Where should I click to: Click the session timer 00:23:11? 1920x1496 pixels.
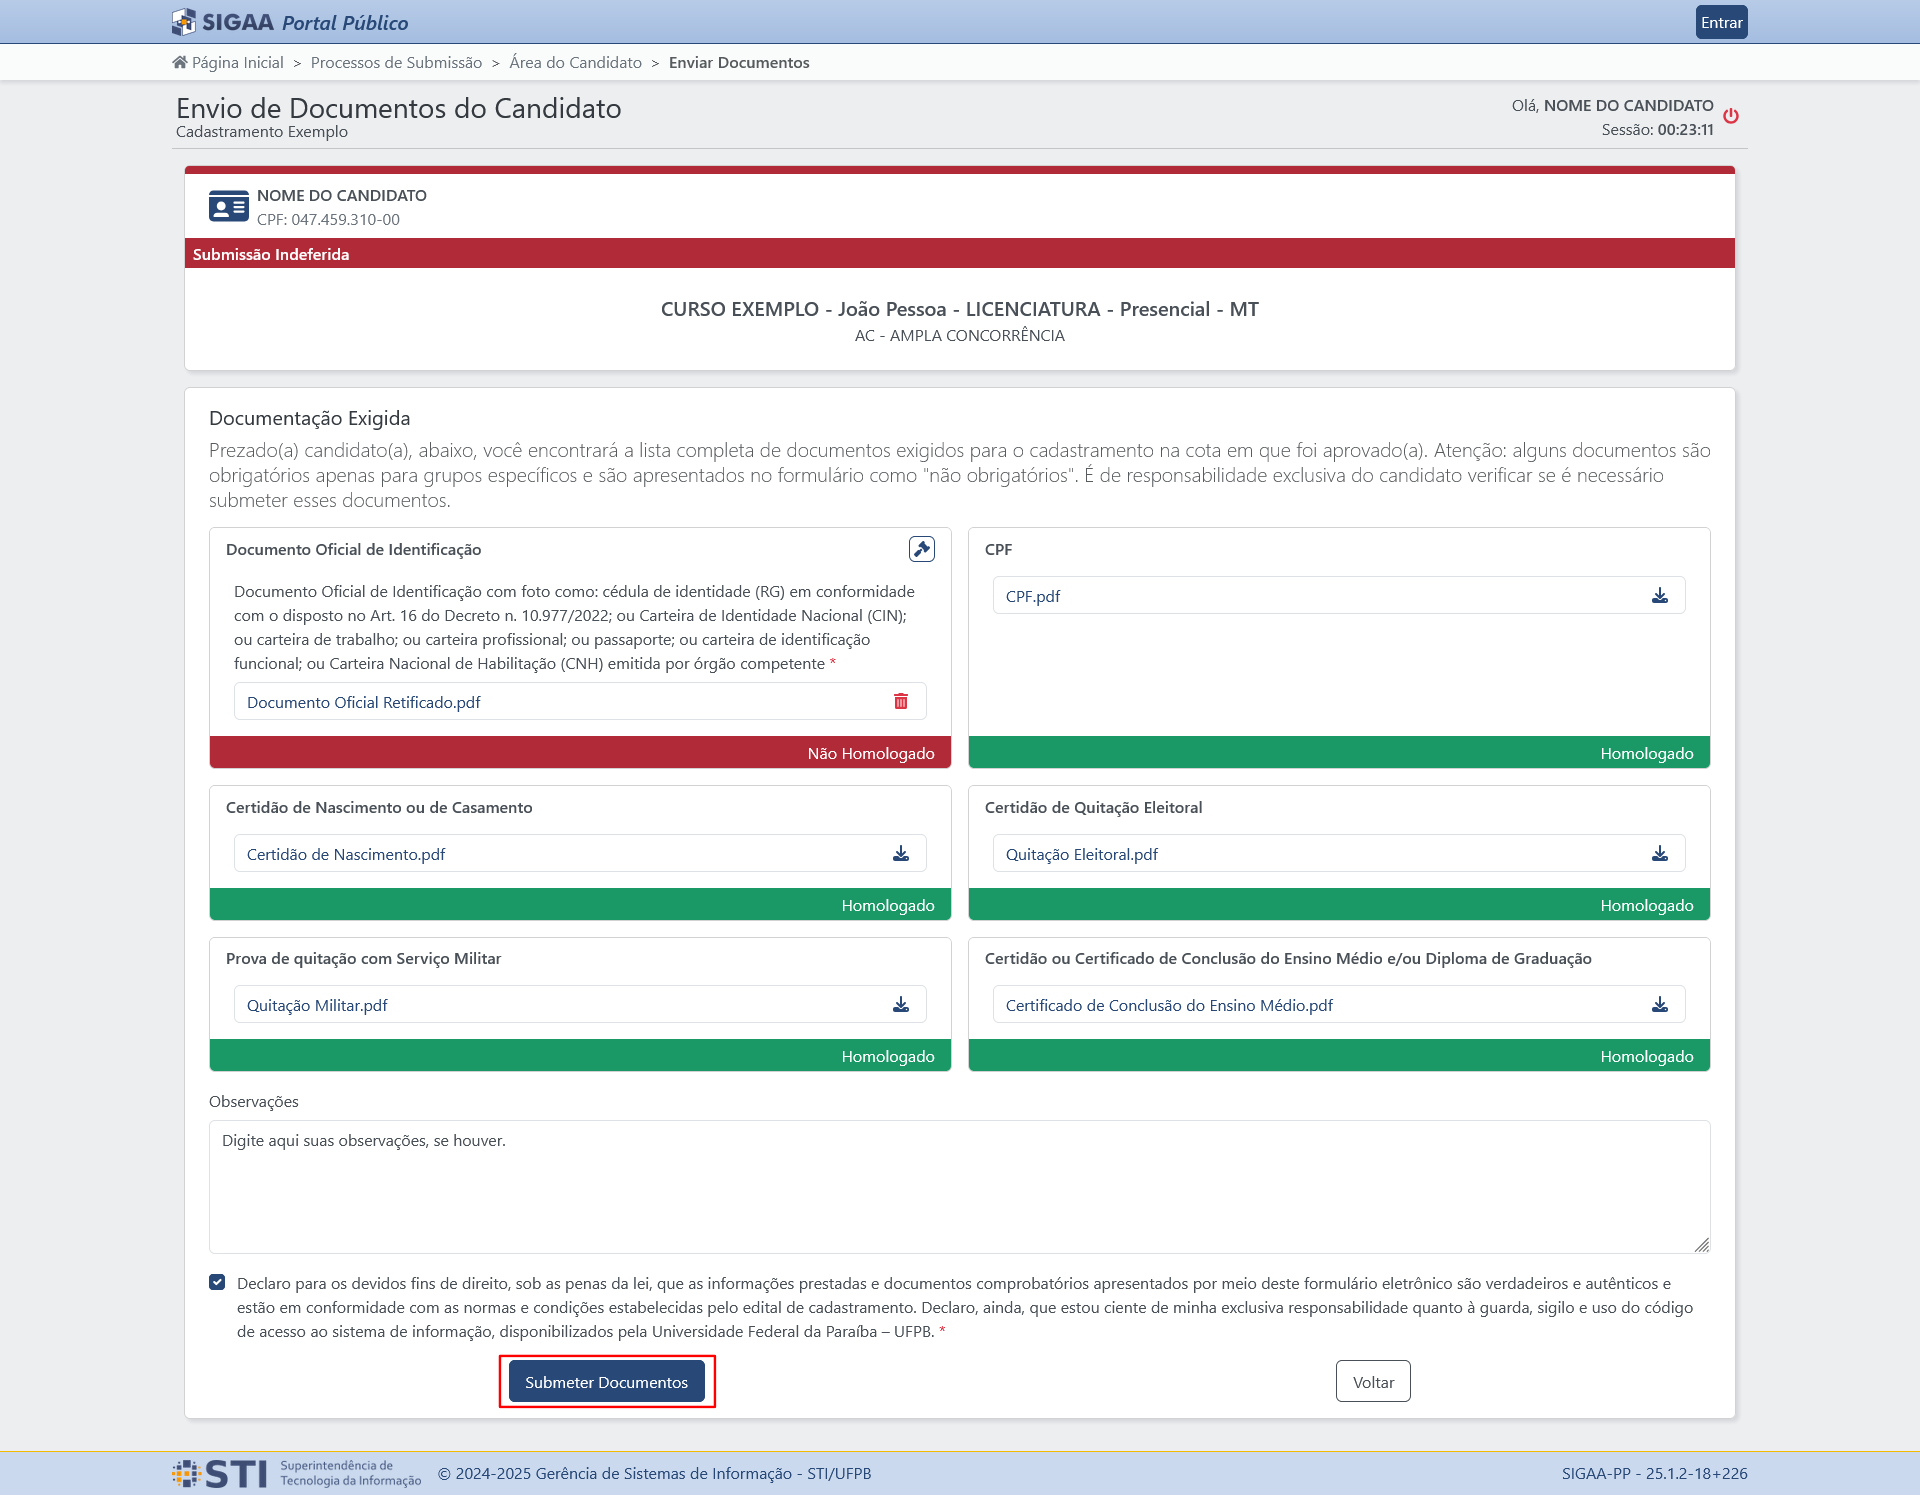[x=1685, y=130]
